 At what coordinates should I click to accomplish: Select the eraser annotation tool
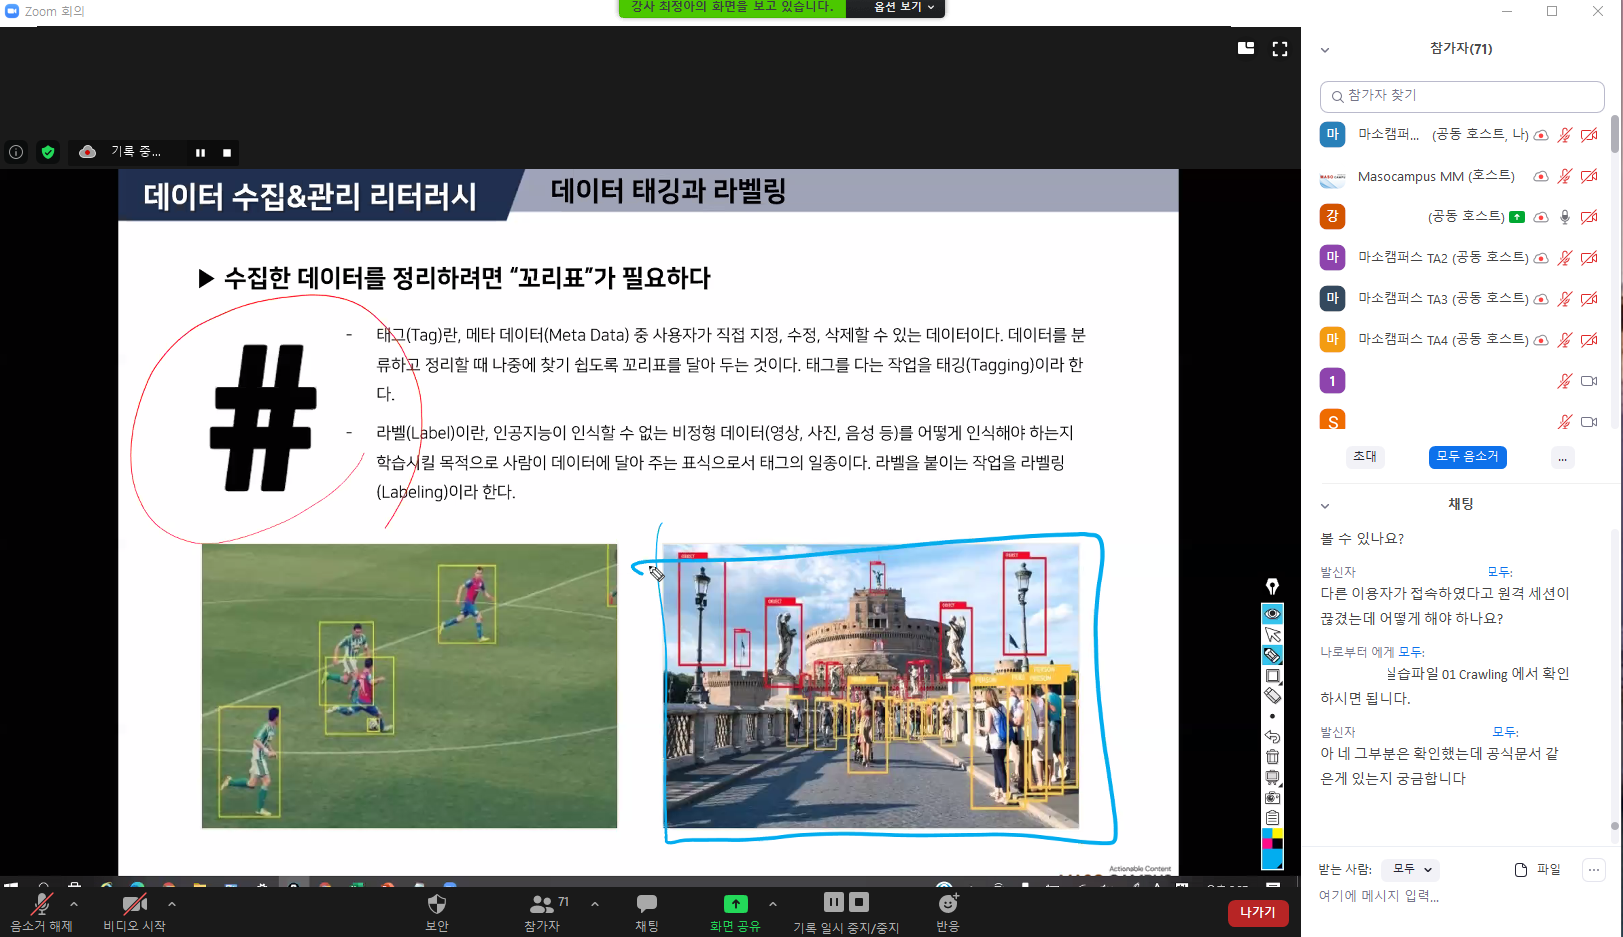pyautogui.click(x=1272, y=696)
